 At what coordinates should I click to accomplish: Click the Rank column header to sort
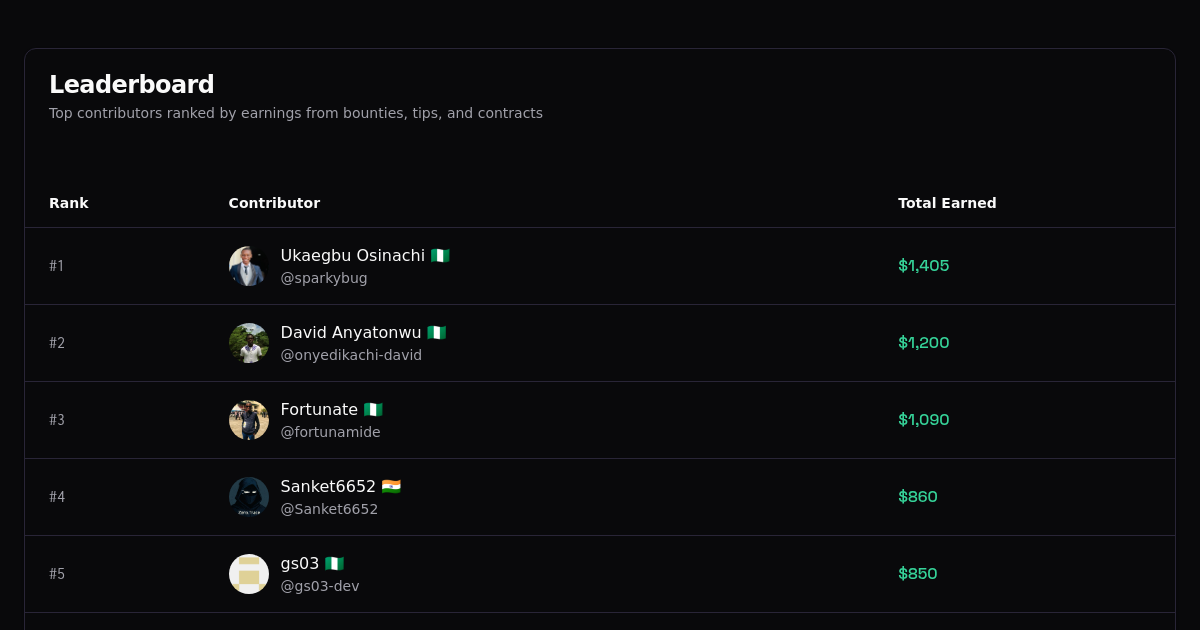pos(69,203)
